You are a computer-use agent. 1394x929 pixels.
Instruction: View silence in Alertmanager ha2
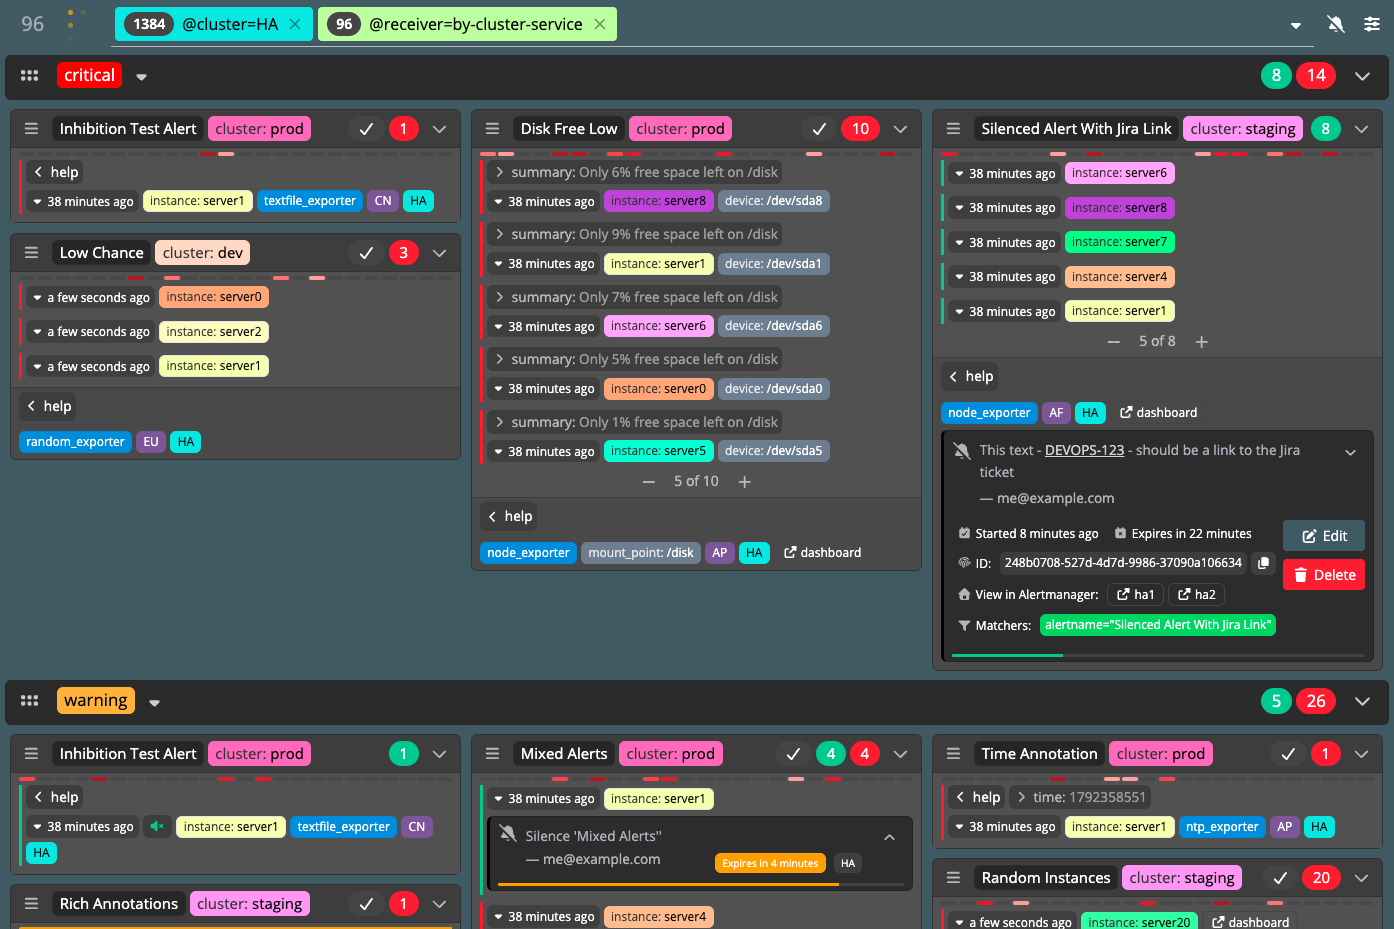click(1197, 595)
